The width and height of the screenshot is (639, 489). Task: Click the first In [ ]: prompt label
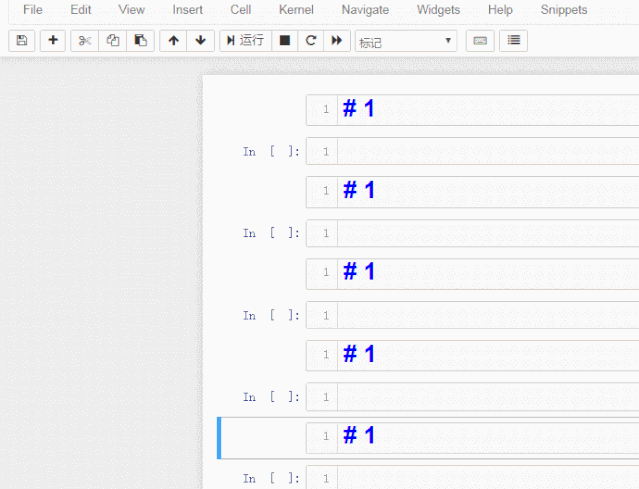coord(271,152)
